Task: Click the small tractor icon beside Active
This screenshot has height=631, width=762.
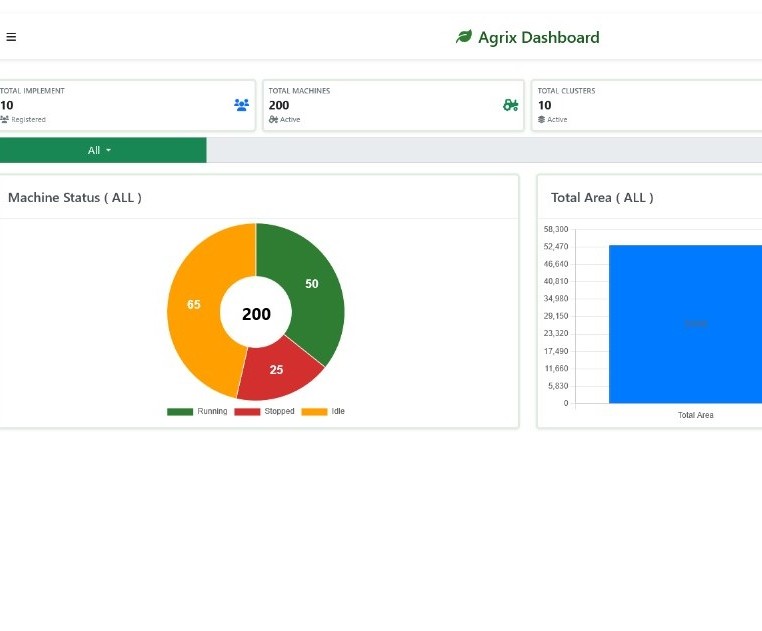Action: click(273, 119)
